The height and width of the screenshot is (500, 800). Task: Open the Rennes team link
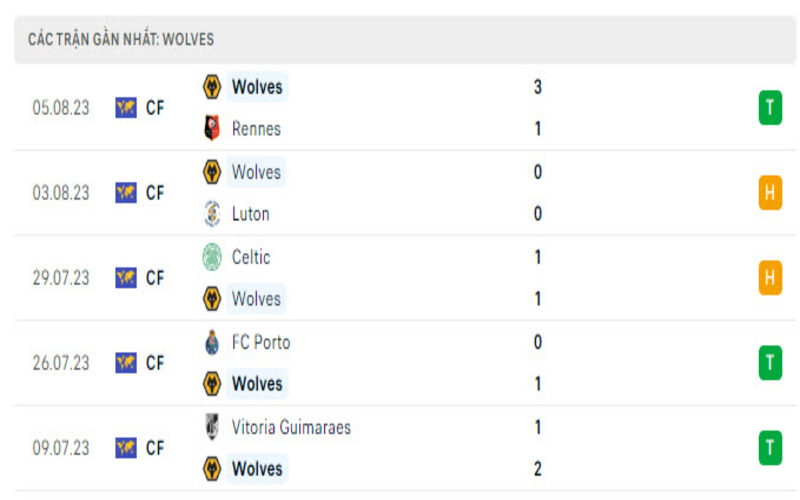click(256, 129)
